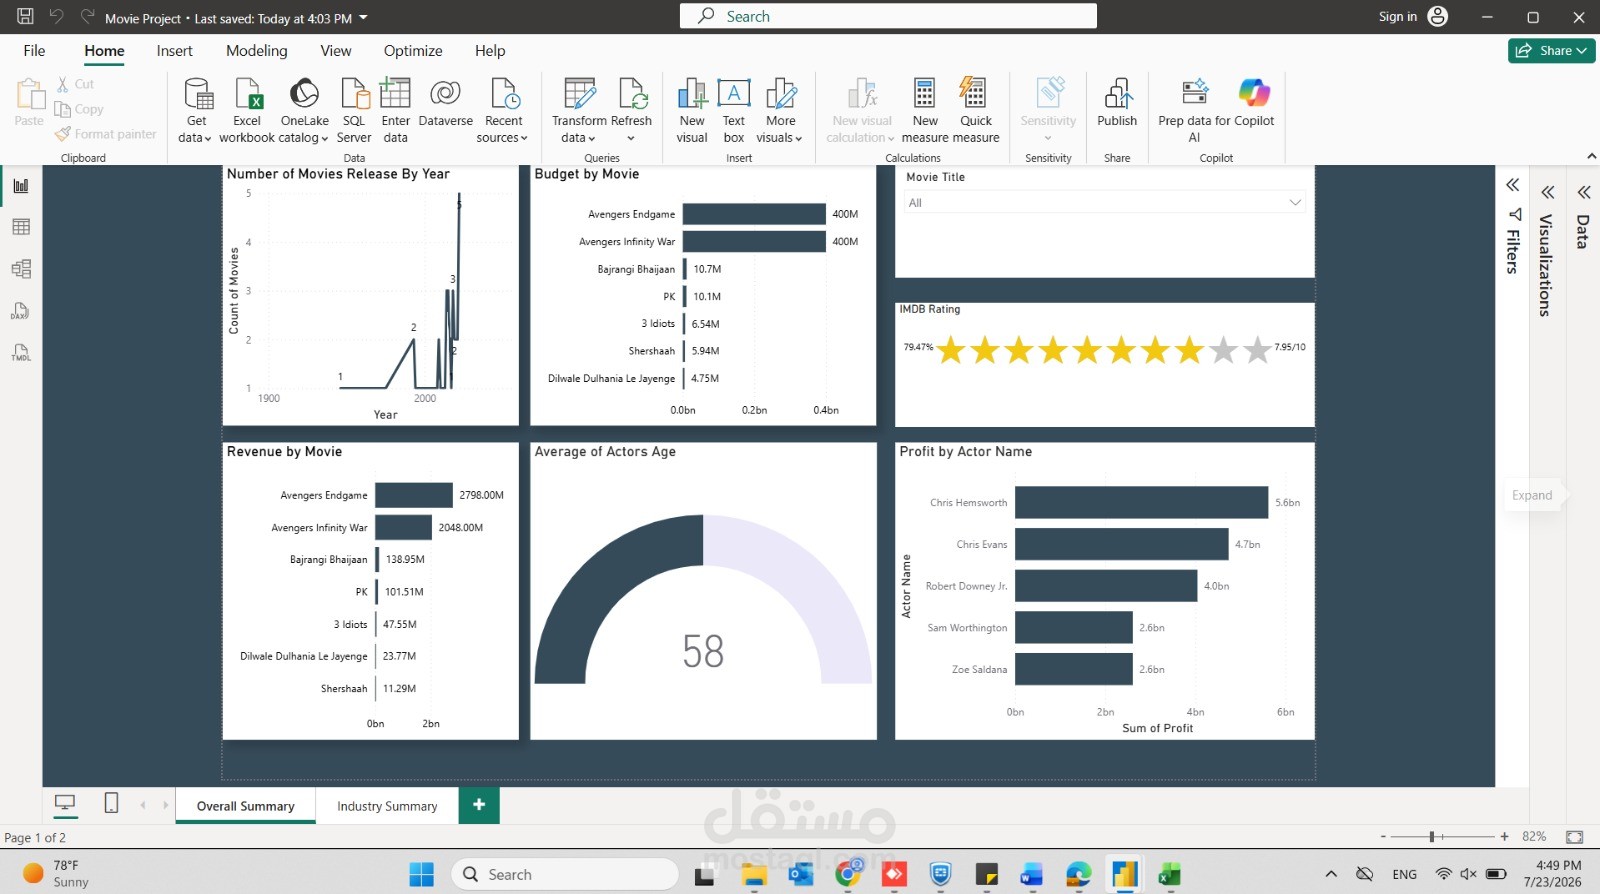Collapse the ribbon with the chevron
The width and height of the screenshot is (1600, 894).
click(x=1592, y=157)
